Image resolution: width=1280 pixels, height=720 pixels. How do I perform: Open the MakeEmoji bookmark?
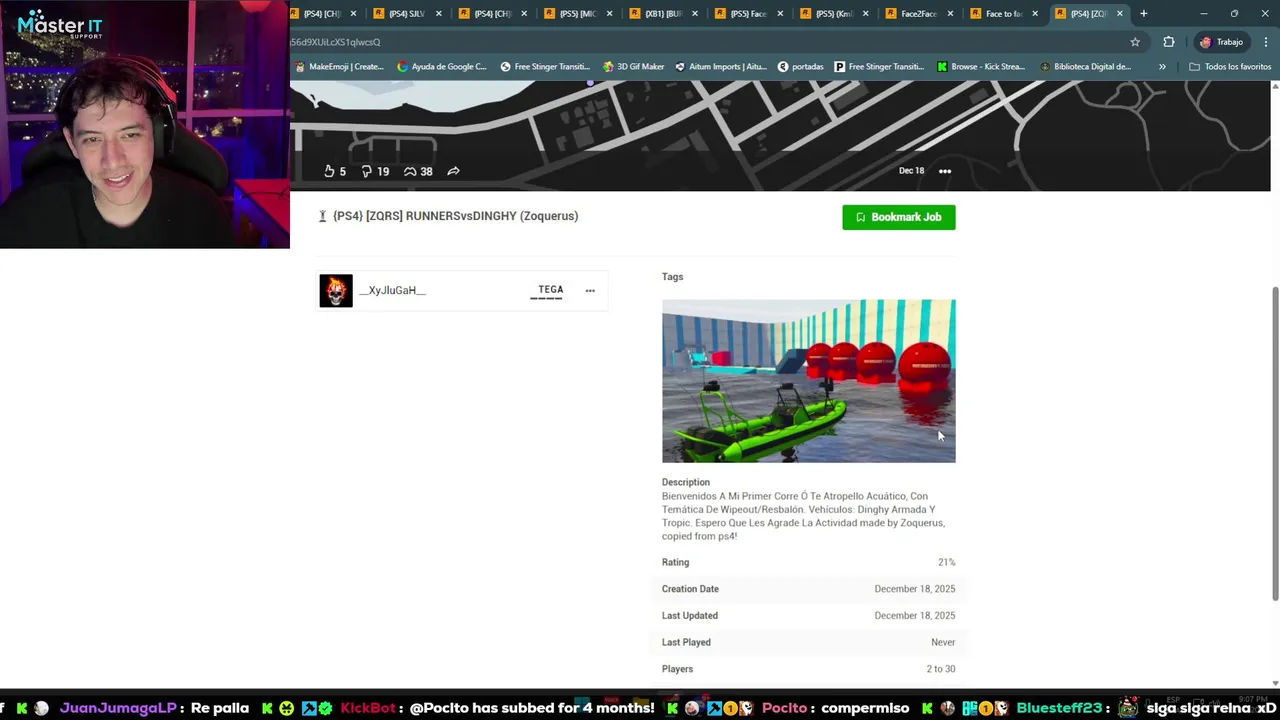339,67
